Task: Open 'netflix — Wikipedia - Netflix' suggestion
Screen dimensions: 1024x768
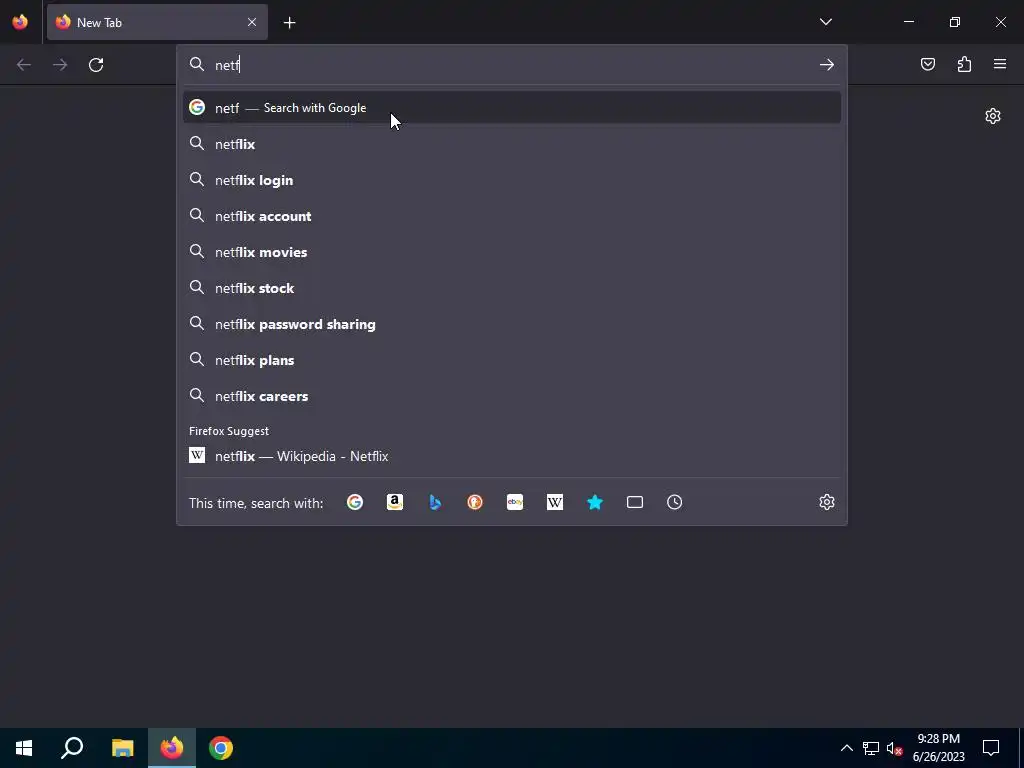Action: click(x=511, y=456)
